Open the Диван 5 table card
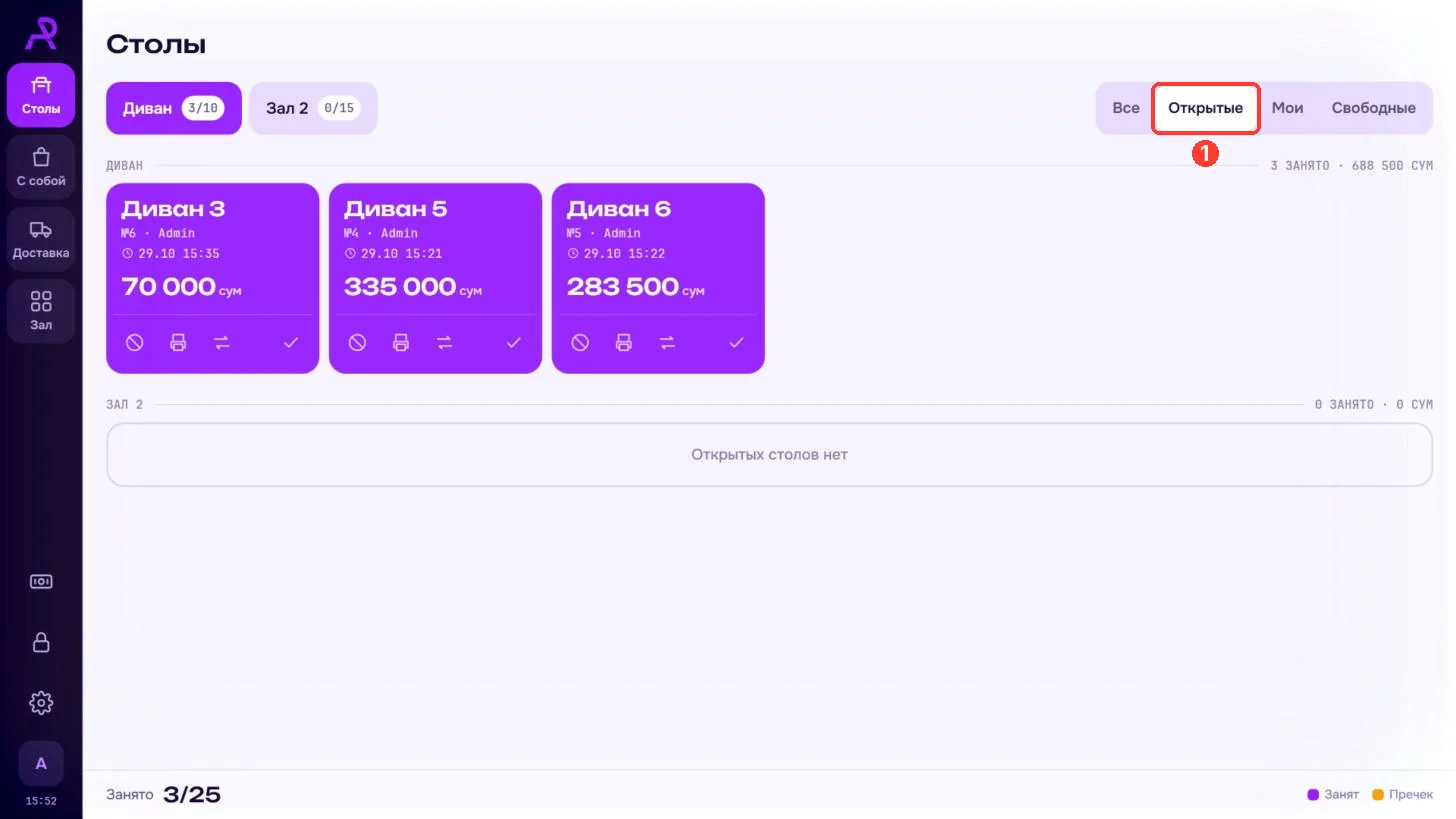1456x819 pixels. click(435, 278)
